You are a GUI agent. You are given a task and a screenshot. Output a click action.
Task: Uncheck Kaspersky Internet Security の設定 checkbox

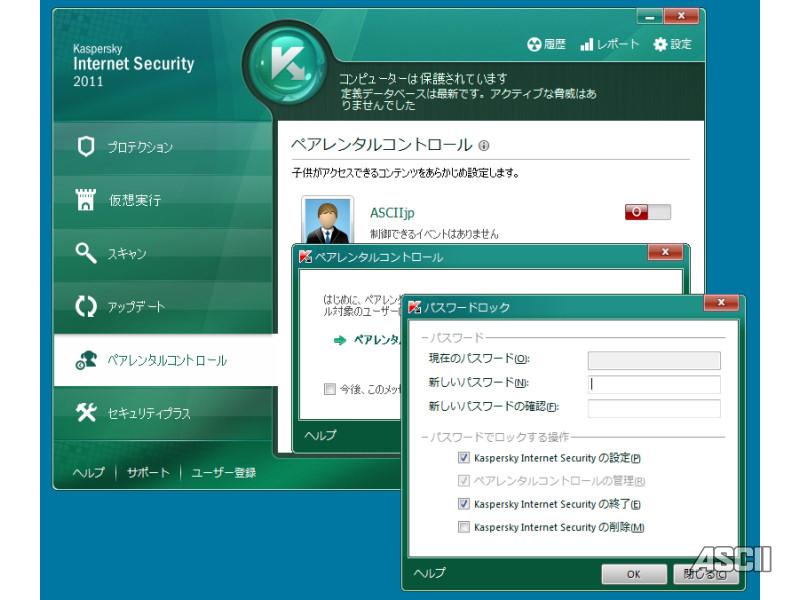463,458
